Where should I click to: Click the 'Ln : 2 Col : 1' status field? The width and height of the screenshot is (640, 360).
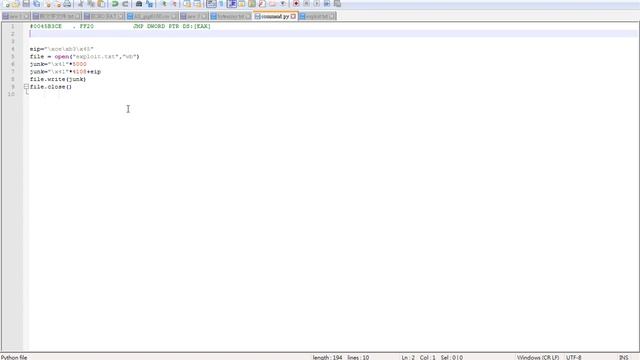(418, 357)
